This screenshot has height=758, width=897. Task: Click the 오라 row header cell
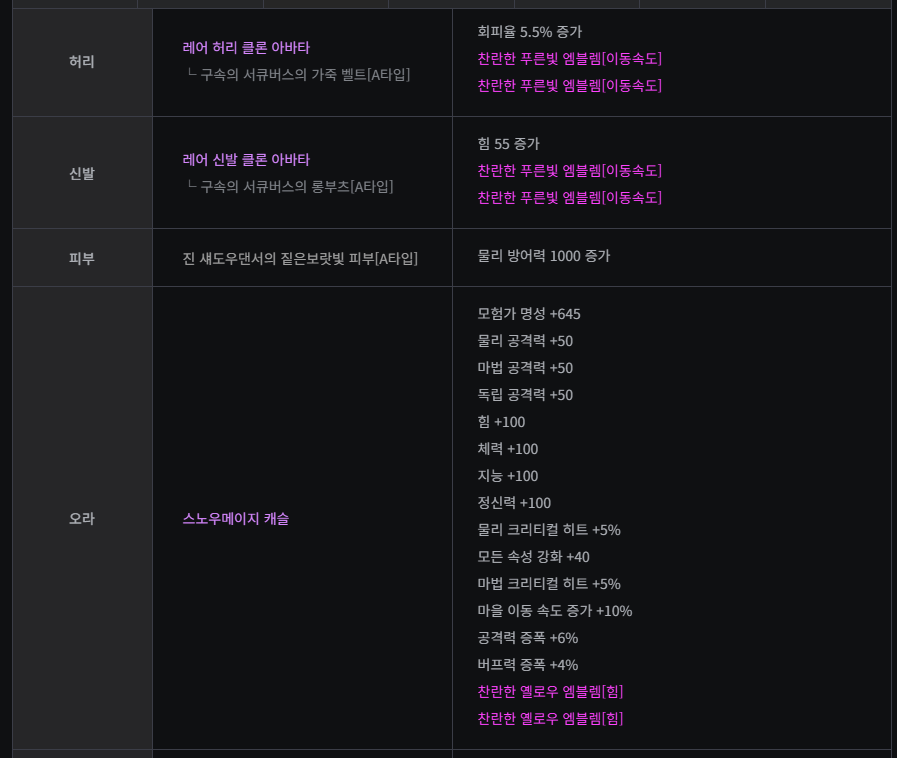[82, 519]
